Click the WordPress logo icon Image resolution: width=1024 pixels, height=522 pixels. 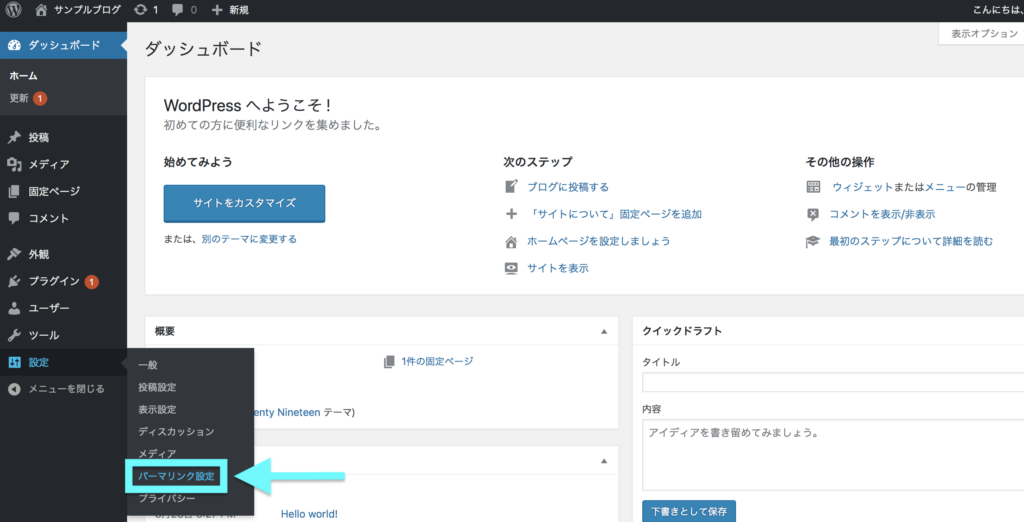click(14, 10)
